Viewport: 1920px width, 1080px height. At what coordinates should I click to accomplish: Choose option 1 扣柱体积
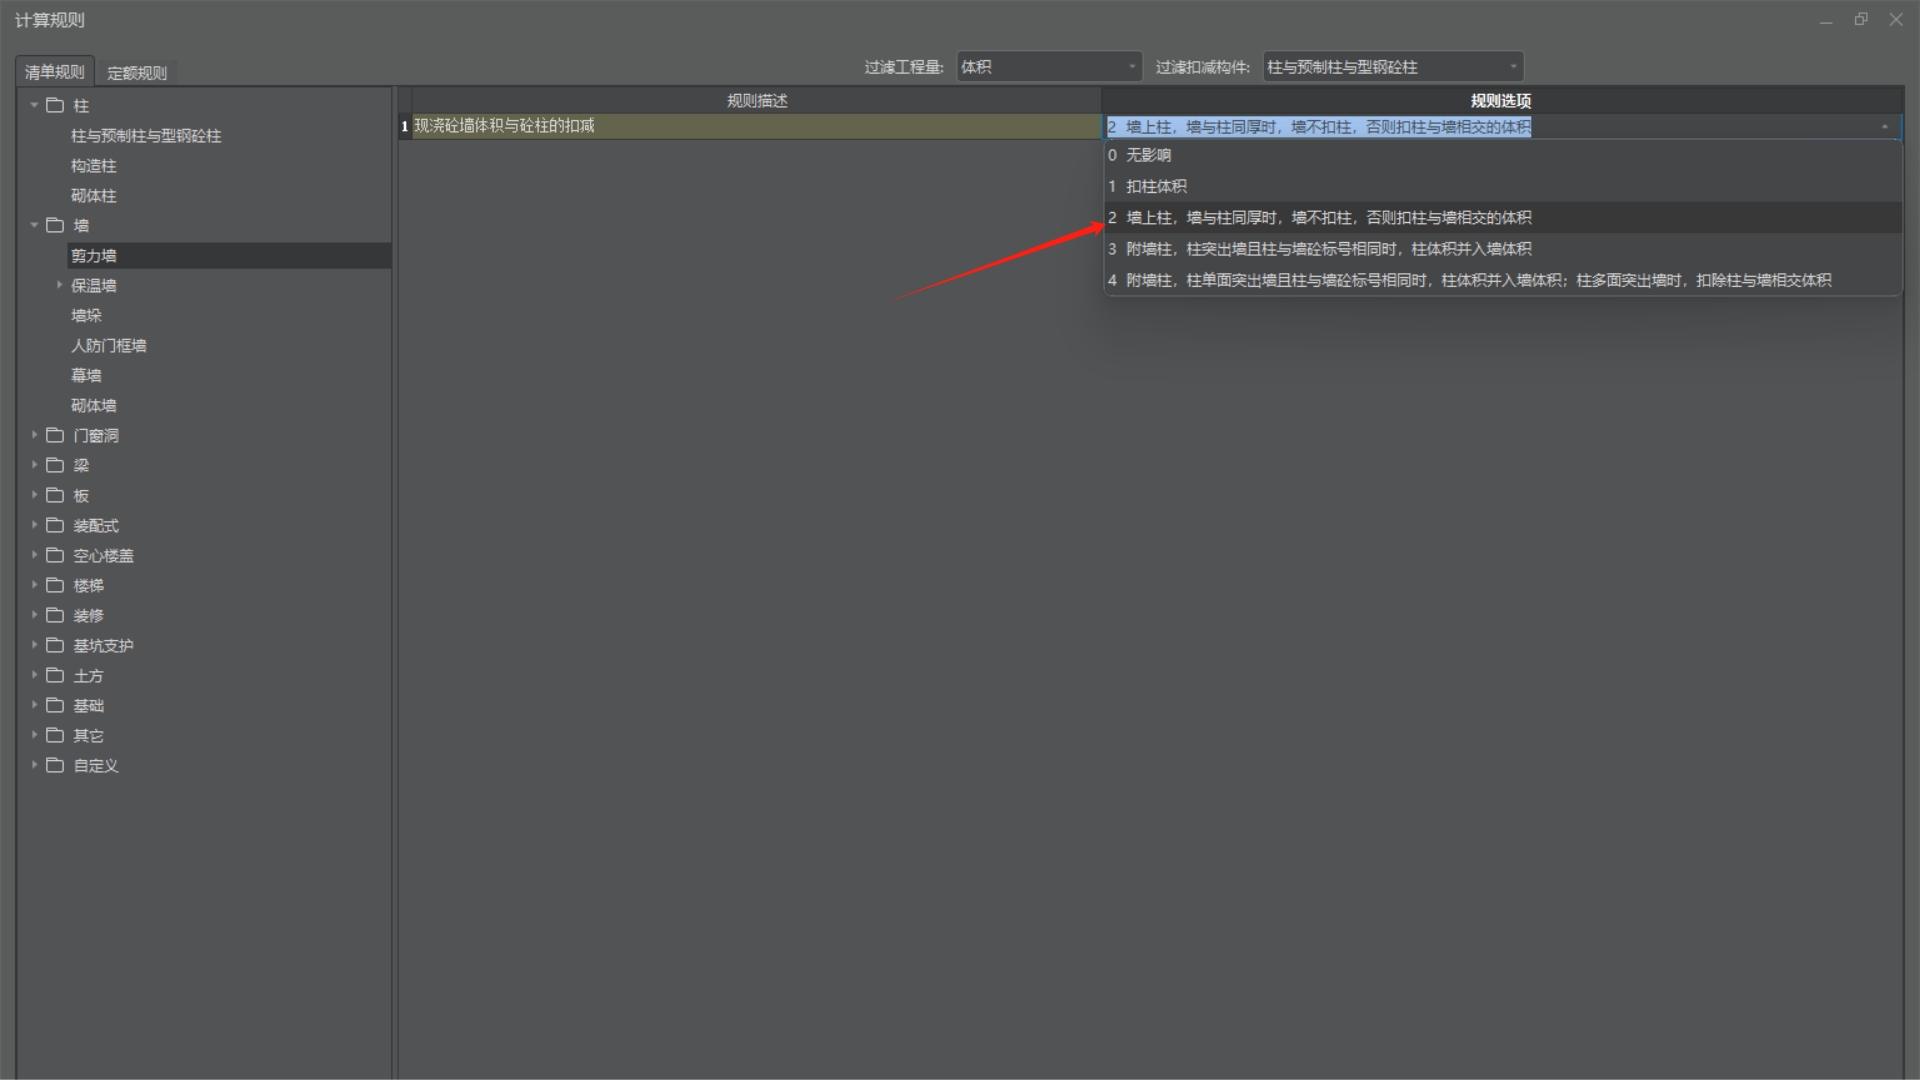click(1502, 186)
